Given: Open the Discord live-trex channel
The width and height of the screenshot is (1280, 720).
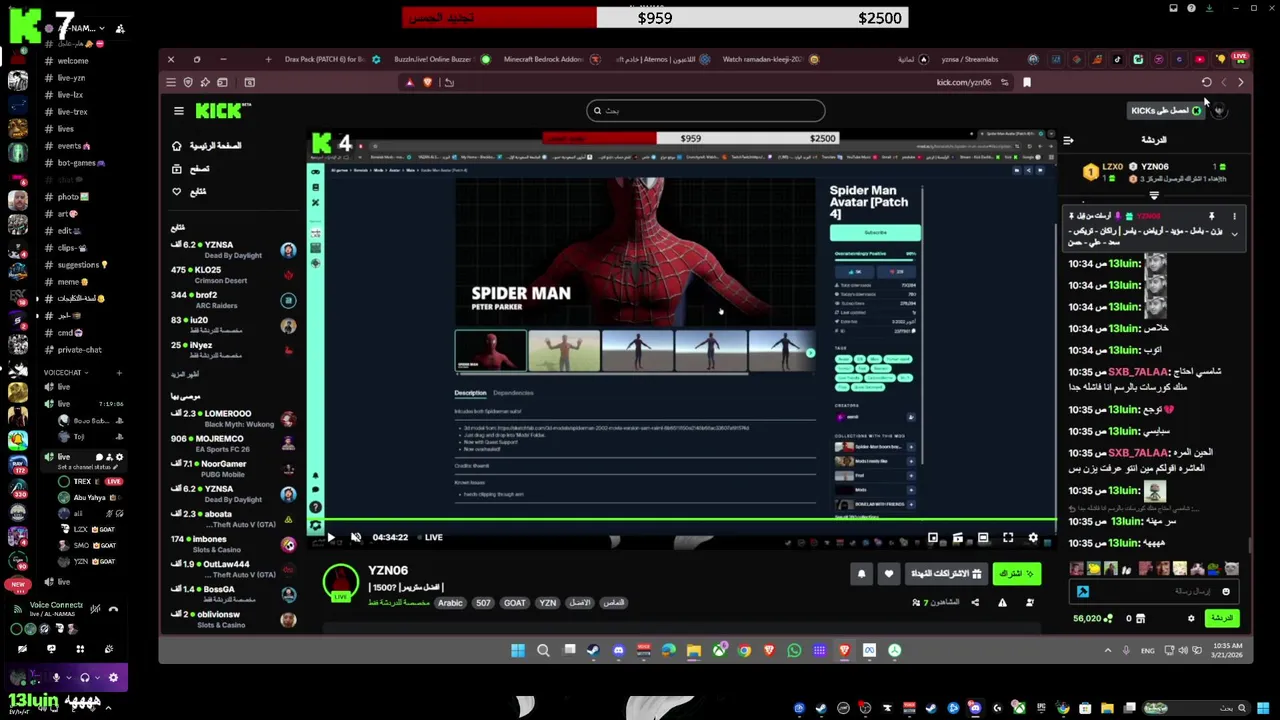Looking at the screenshot, I should click(72, 112).
